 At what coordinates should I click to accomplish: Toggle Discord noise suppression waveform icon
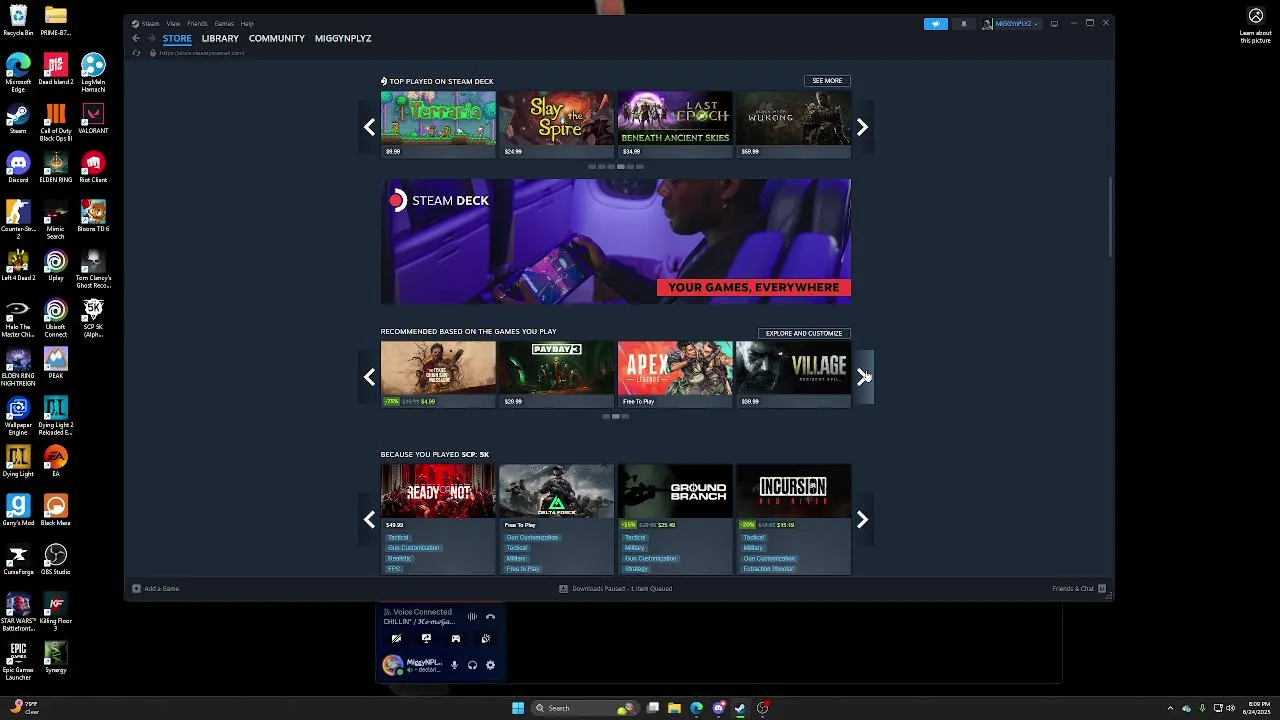click(472, 617)
